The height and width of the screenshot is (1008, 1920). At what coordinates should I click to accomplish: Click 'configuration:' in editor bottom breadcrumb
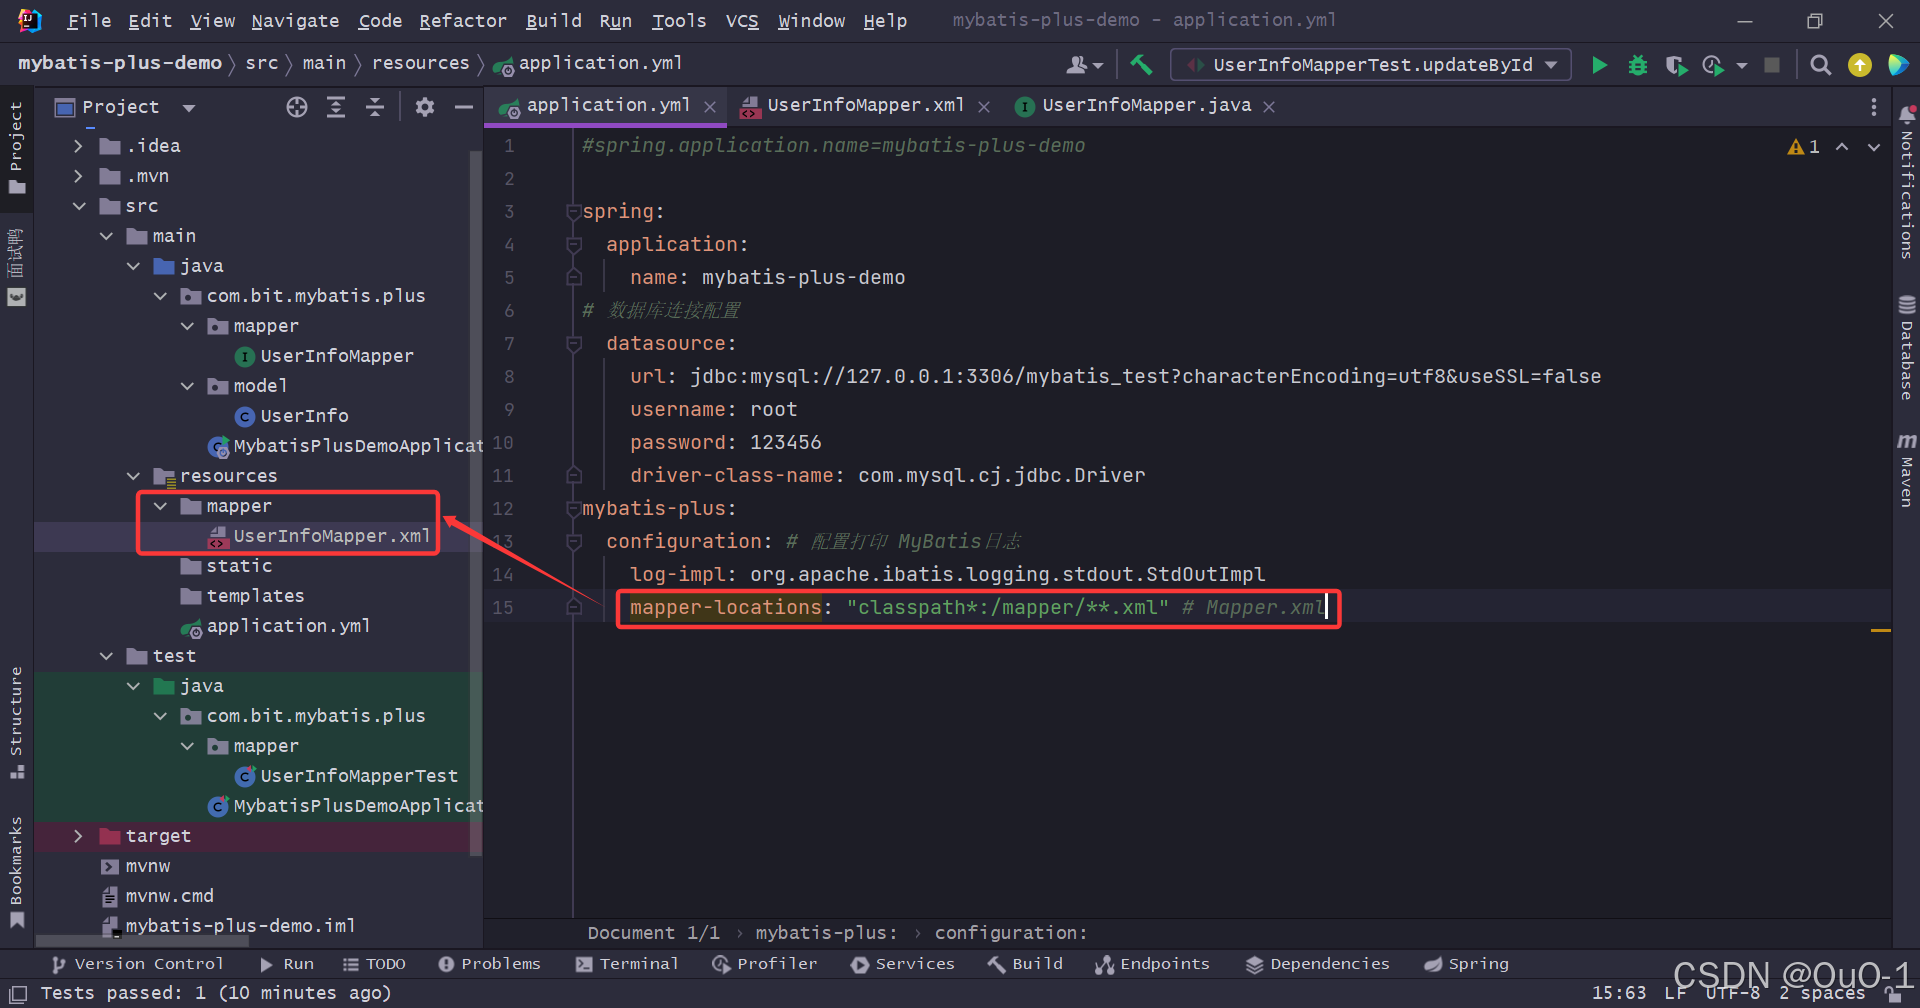pos(1011,933)
